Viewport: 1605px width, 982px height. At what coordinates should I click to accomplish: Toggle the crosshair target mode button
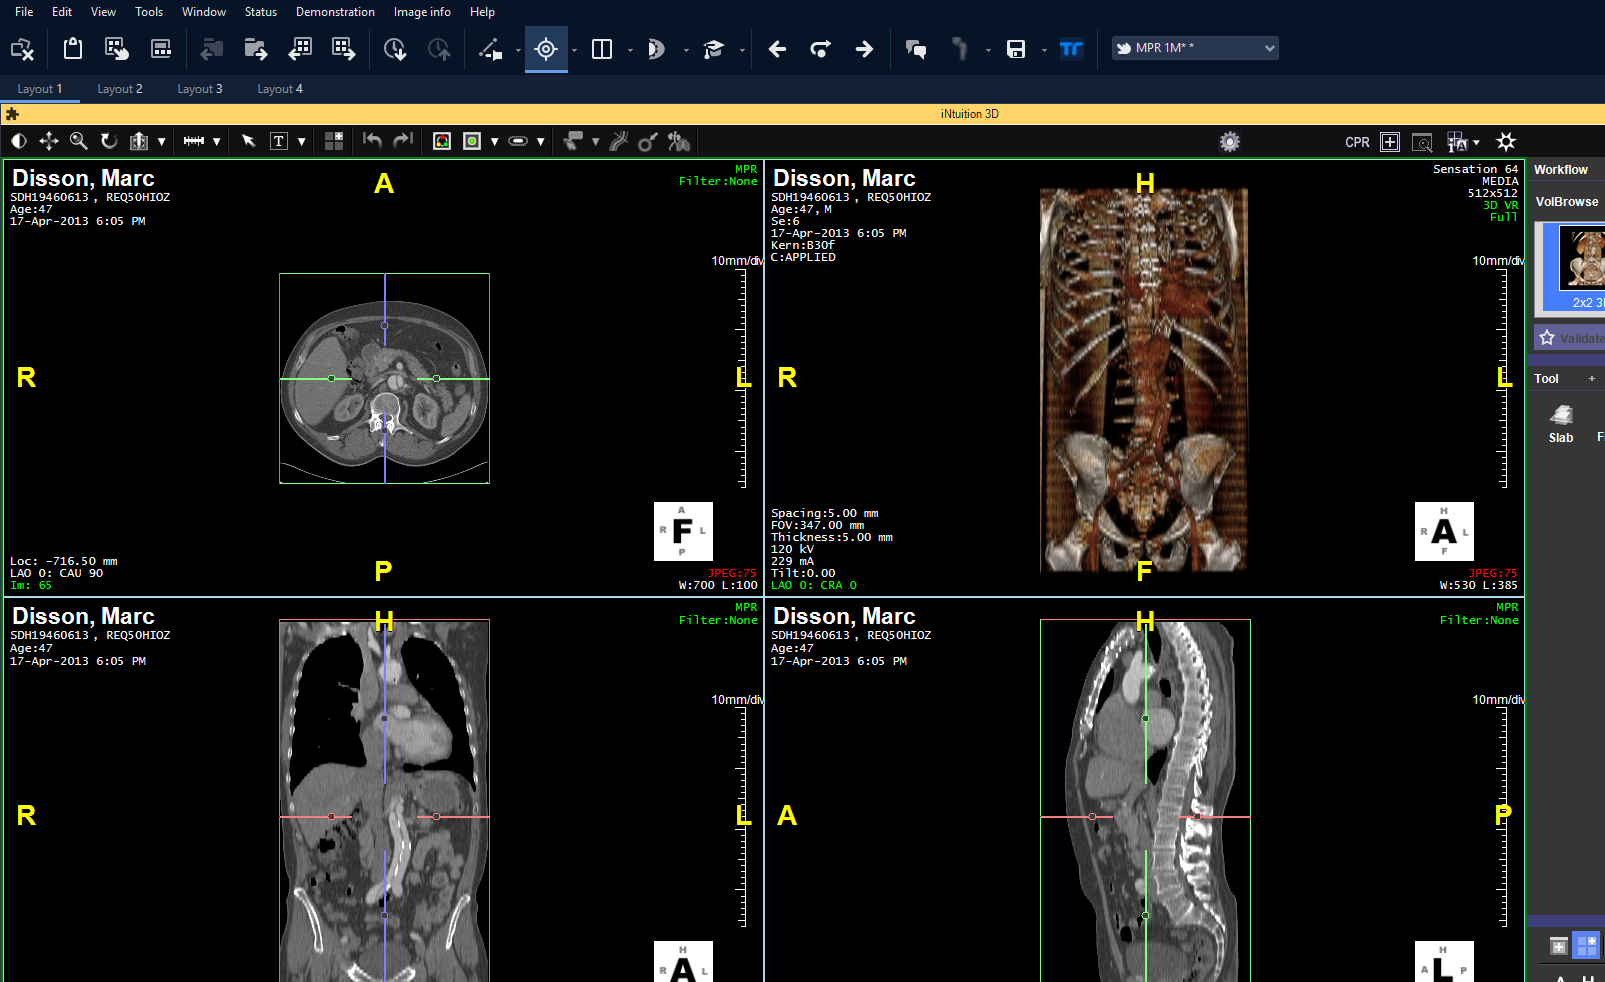(546, 49)
